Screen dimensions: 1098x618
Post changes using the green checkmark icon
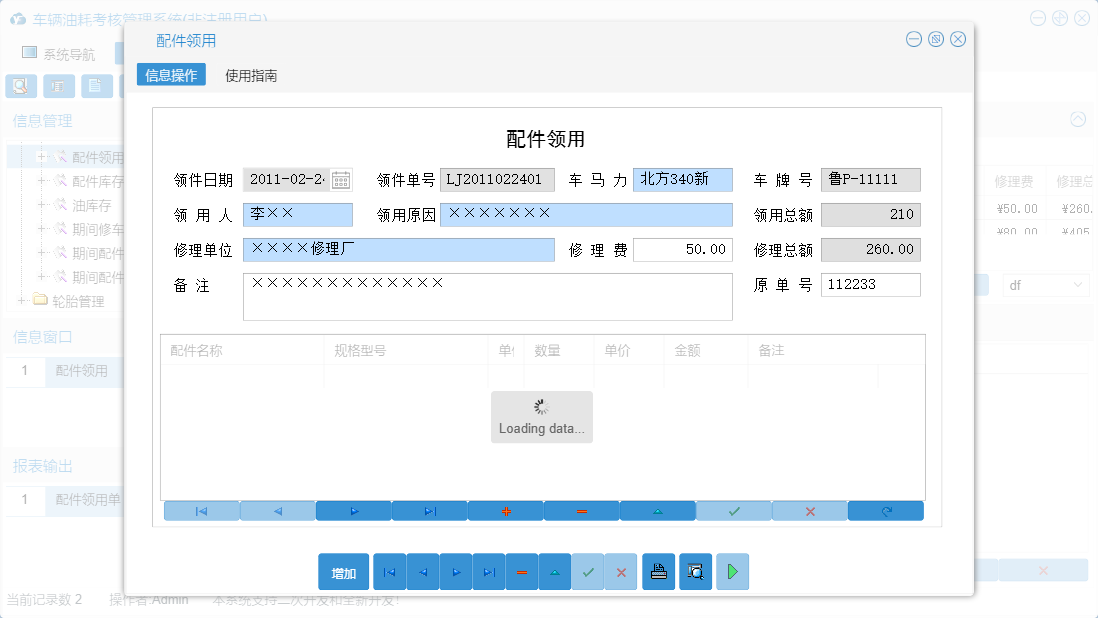point(733,510)
